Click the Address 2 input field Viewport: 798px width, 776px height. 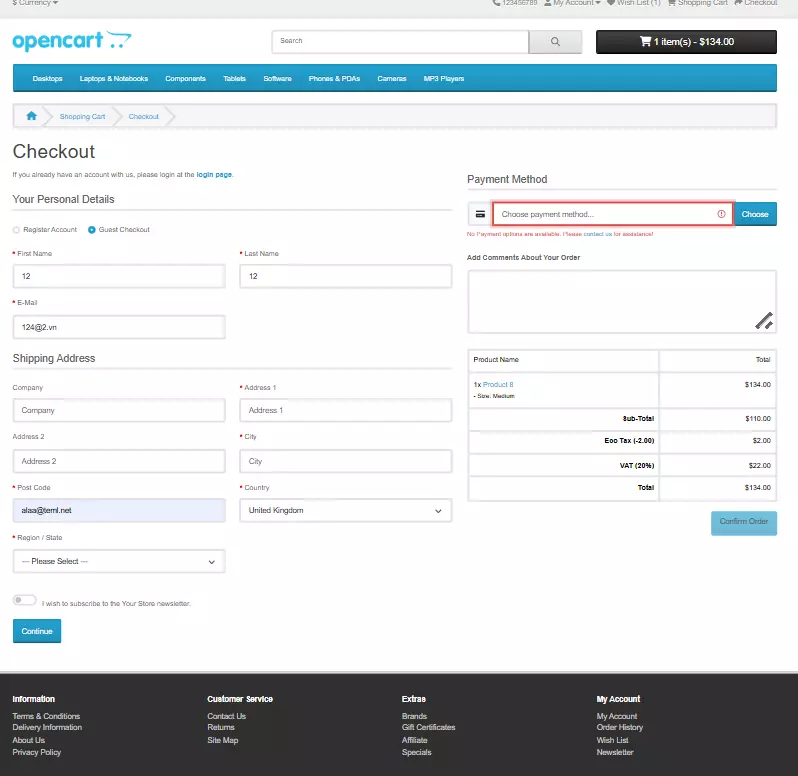click(x=119, y=461)
